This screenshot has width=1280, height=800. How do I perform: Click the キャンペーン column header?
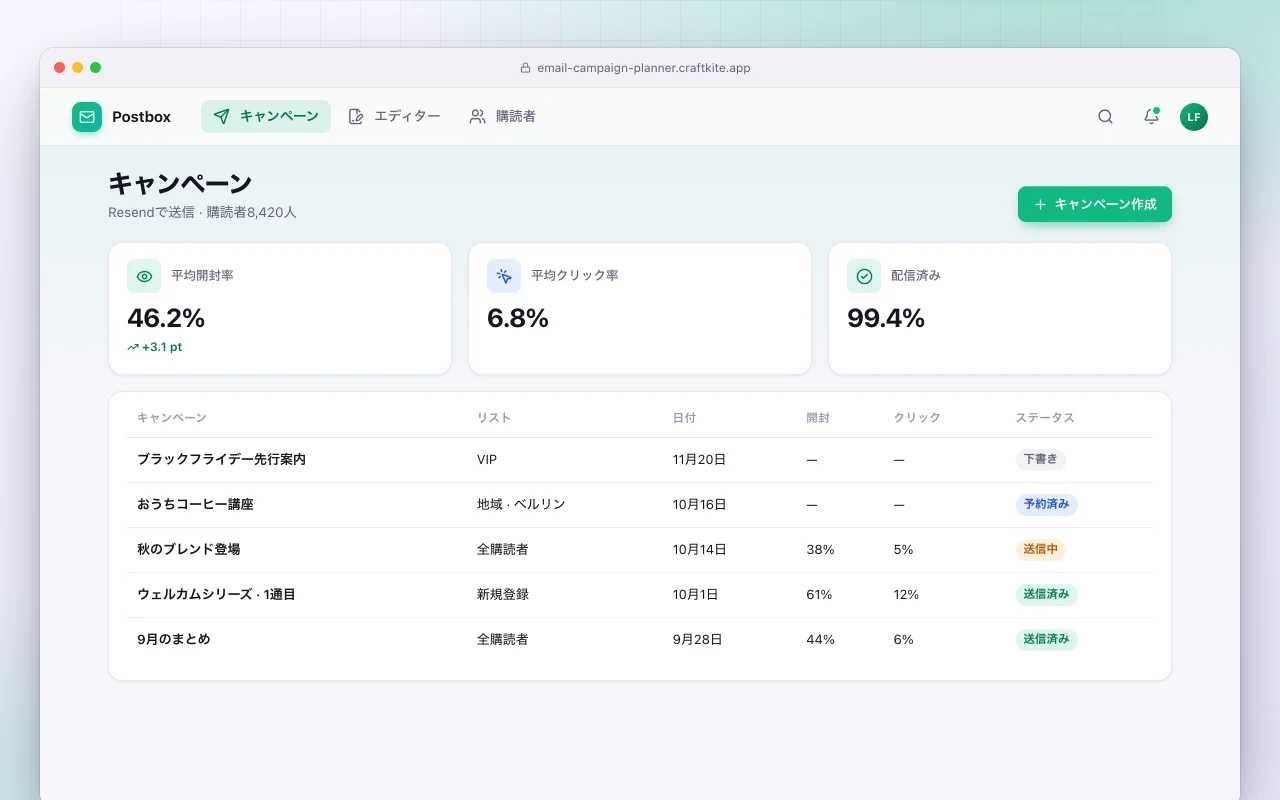[x=172, y=418]
